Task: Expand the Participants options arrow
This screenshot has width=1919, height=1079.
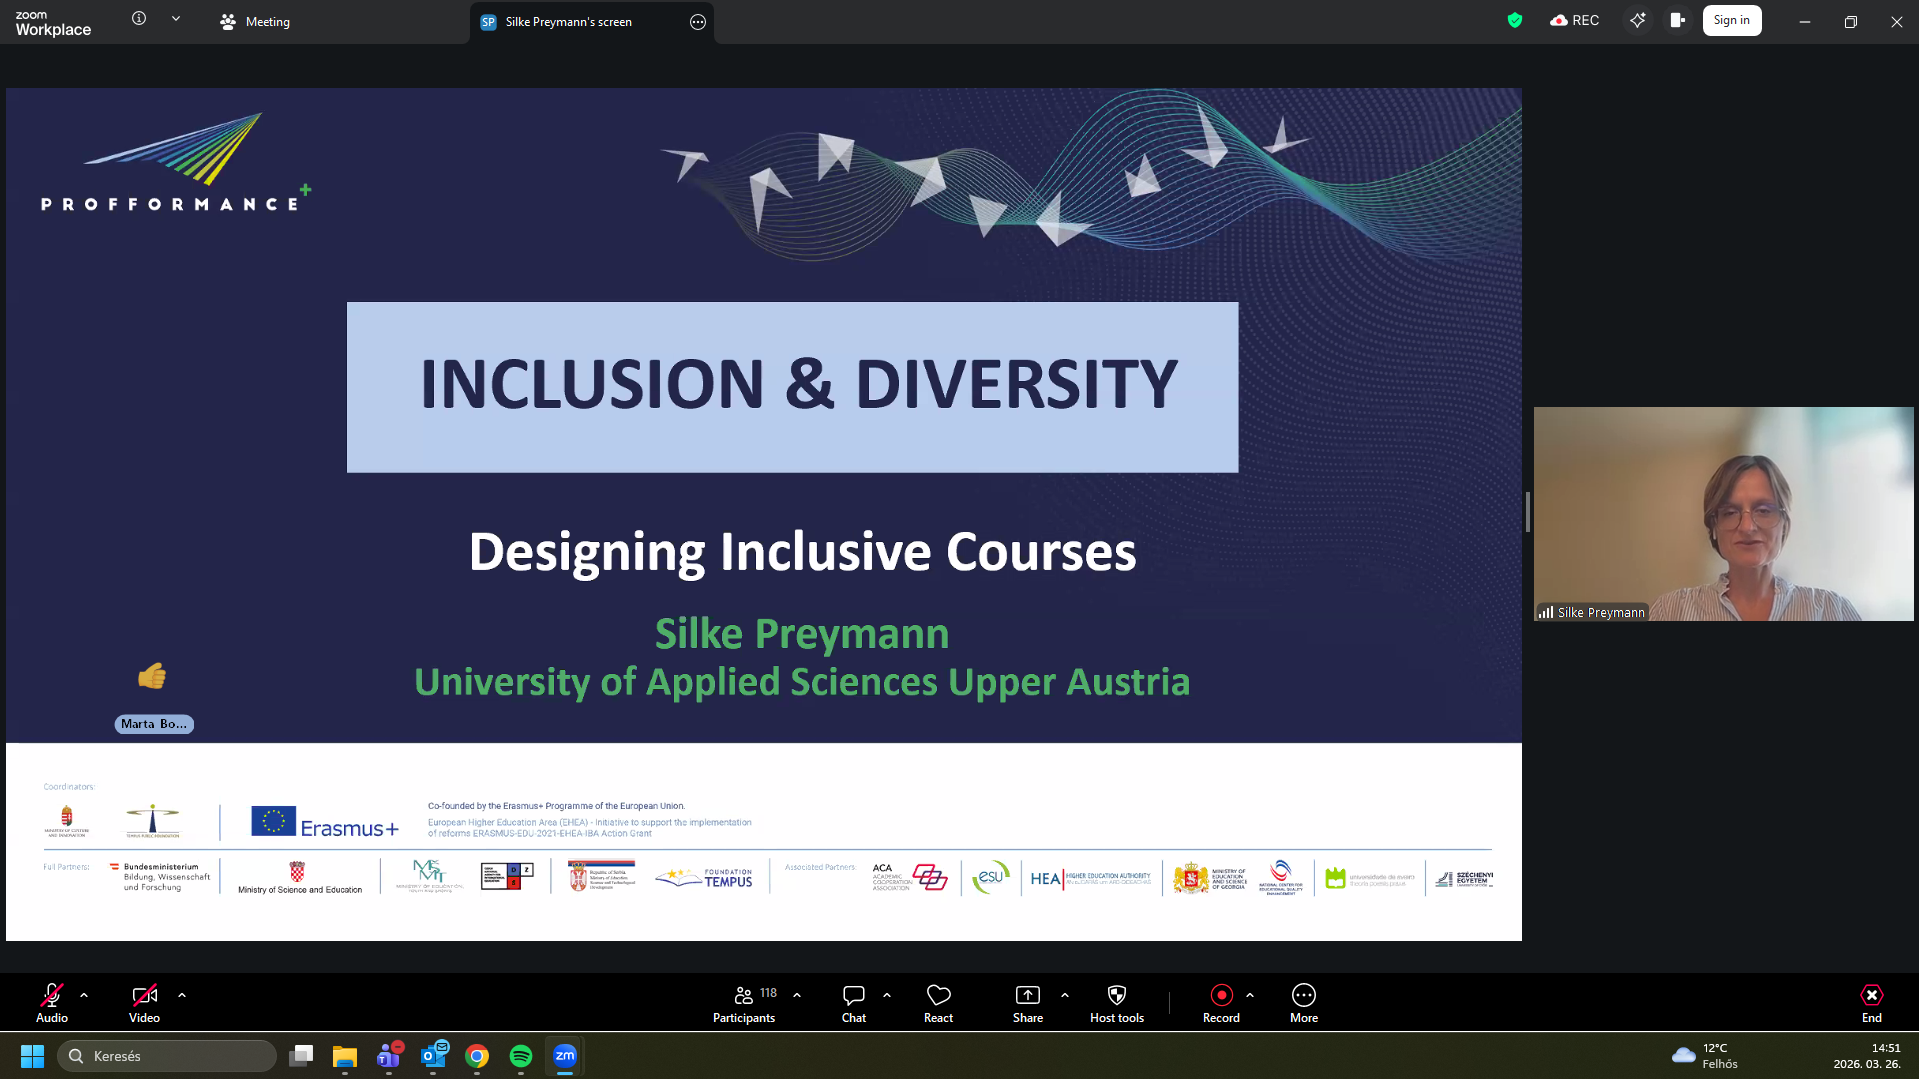Action: pos(797,995)
